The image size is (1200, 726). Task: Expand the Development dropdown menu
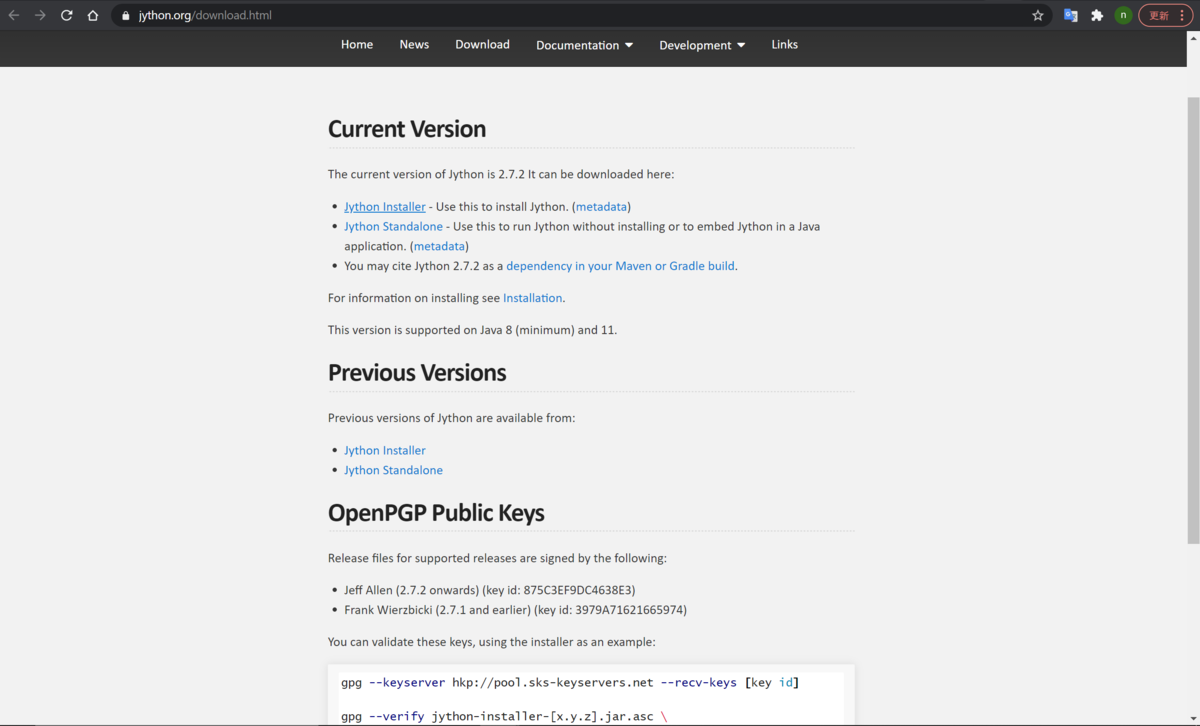click(702, 45)
